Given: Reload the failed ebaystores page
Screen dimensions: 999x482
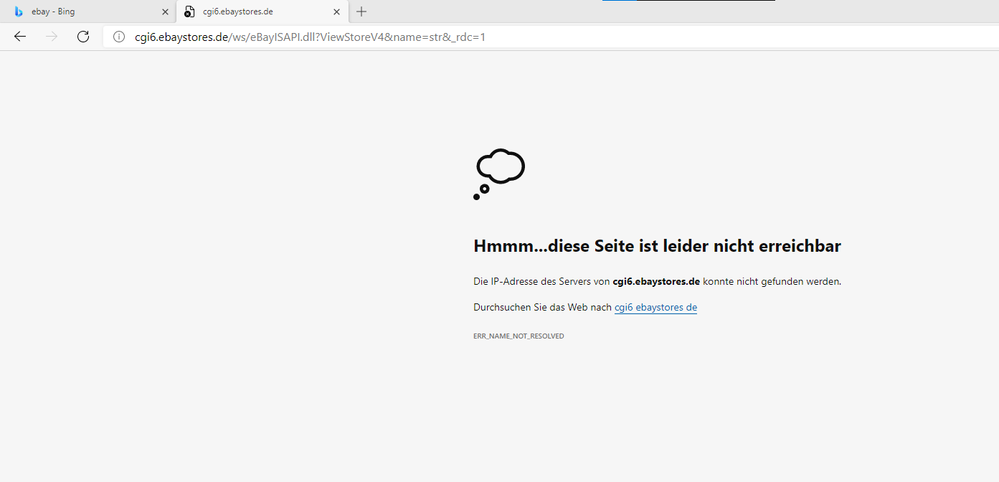Looking at the screenshot, I should (x=83, y=37).
